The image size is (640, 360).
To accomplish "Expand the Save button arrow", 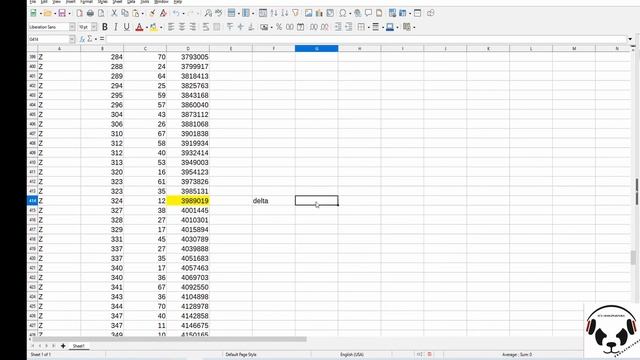I will click(69, 14).
